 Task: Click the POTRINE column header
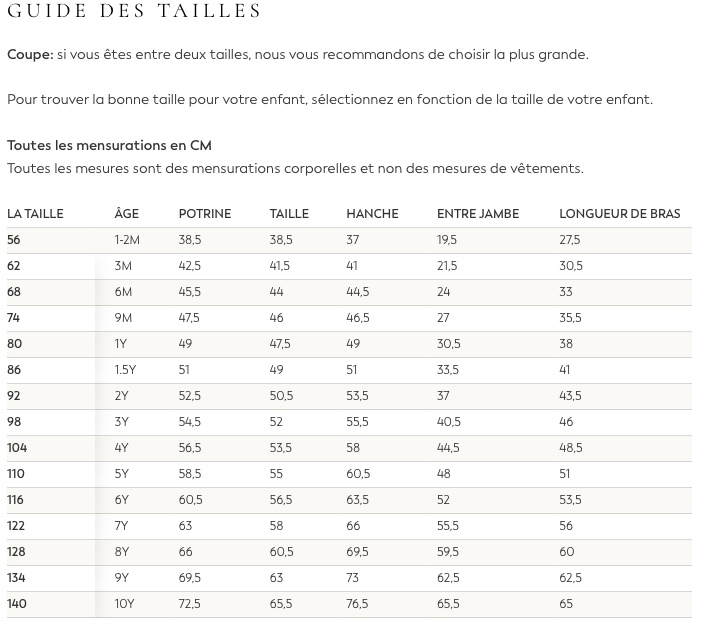pyautogui.click(x=204, y=214)
